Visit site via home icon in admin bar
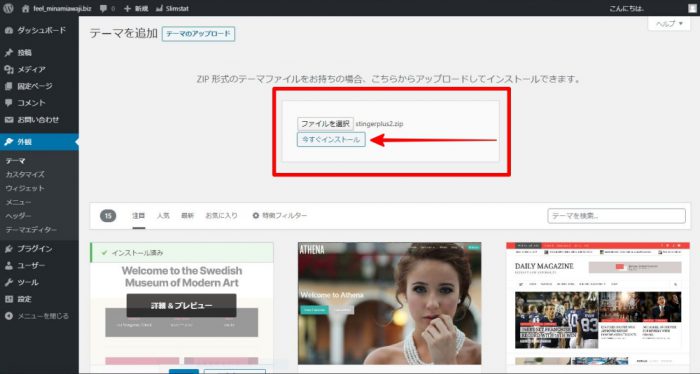 [25, 8]
